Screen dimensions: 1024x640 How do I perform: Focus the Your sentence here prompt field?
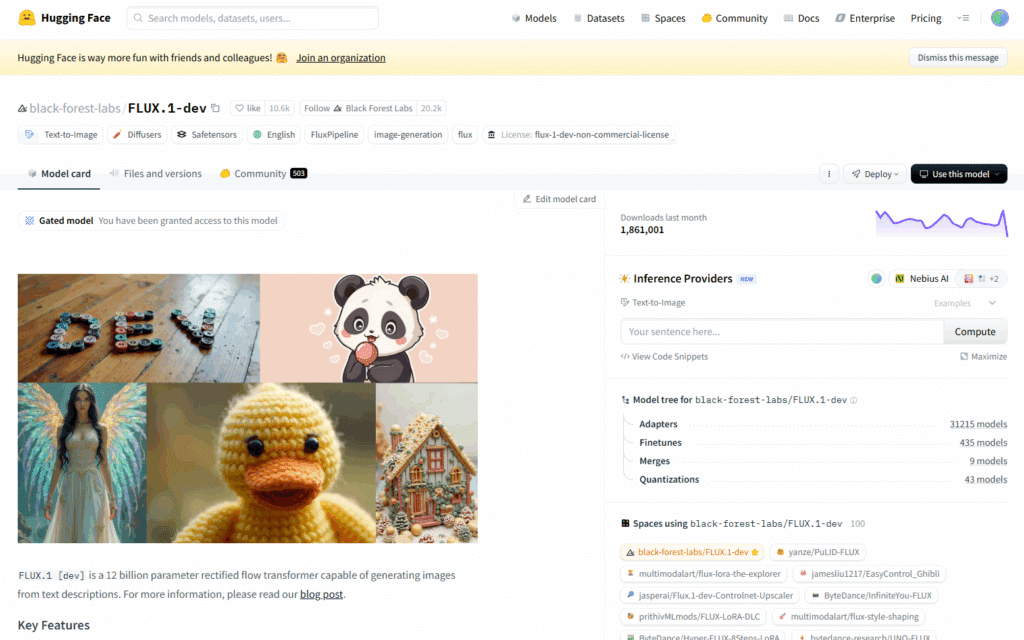click(x=782, y=332)
